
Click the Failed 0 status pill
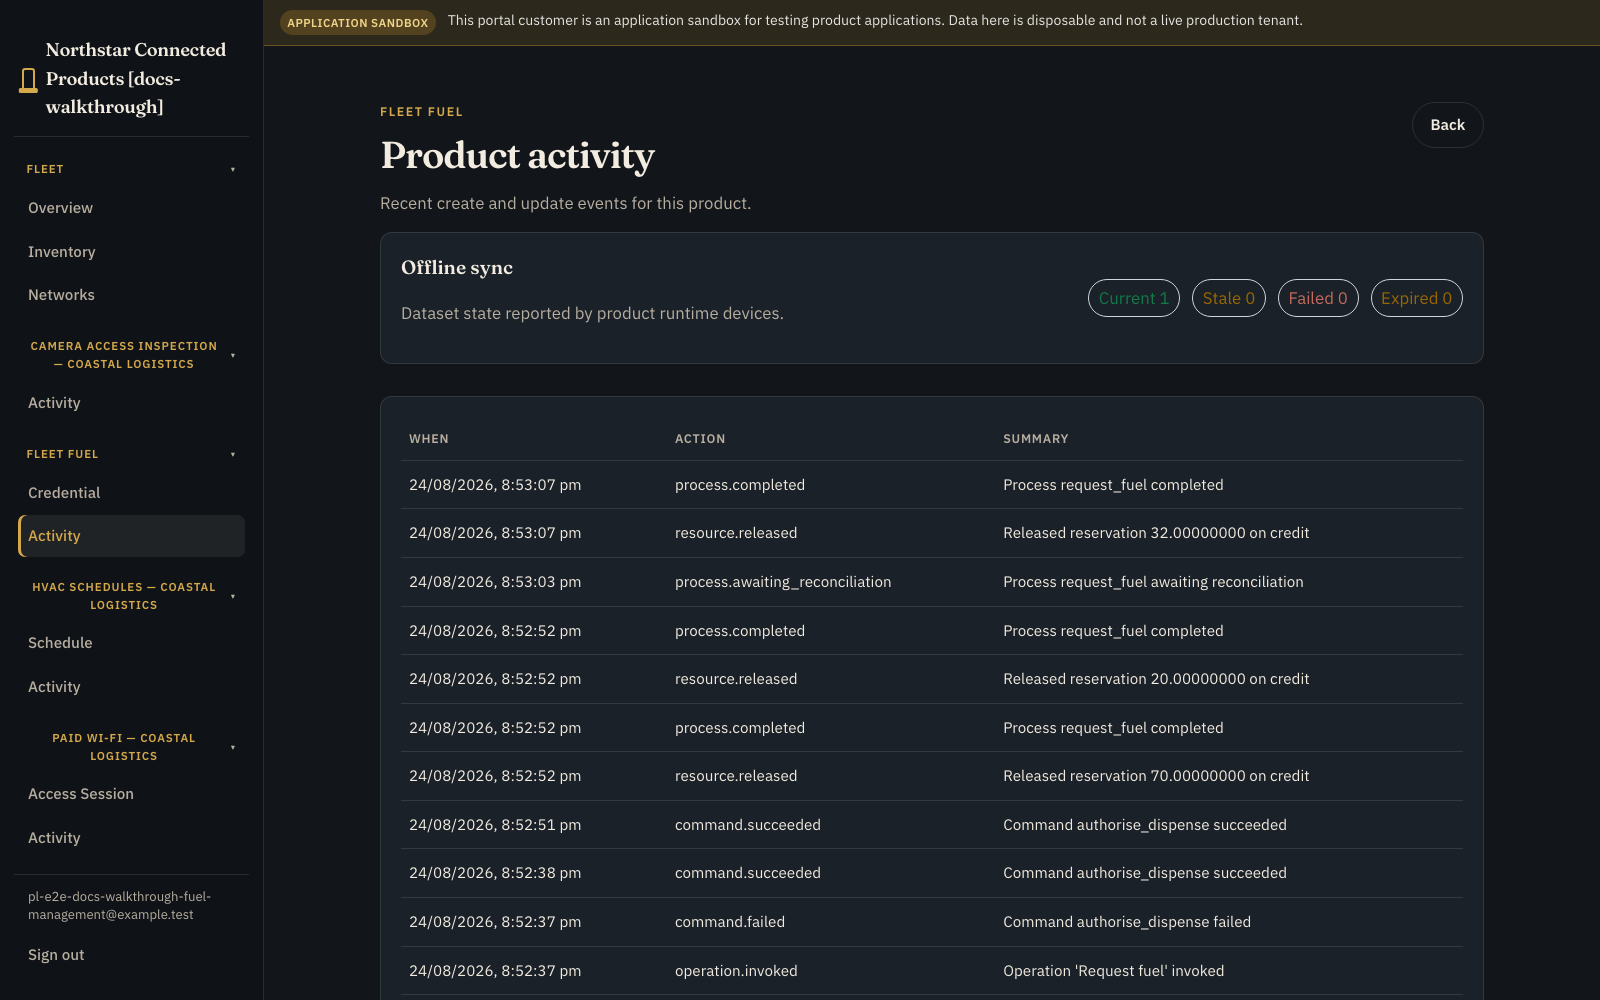coord(1318,298)
